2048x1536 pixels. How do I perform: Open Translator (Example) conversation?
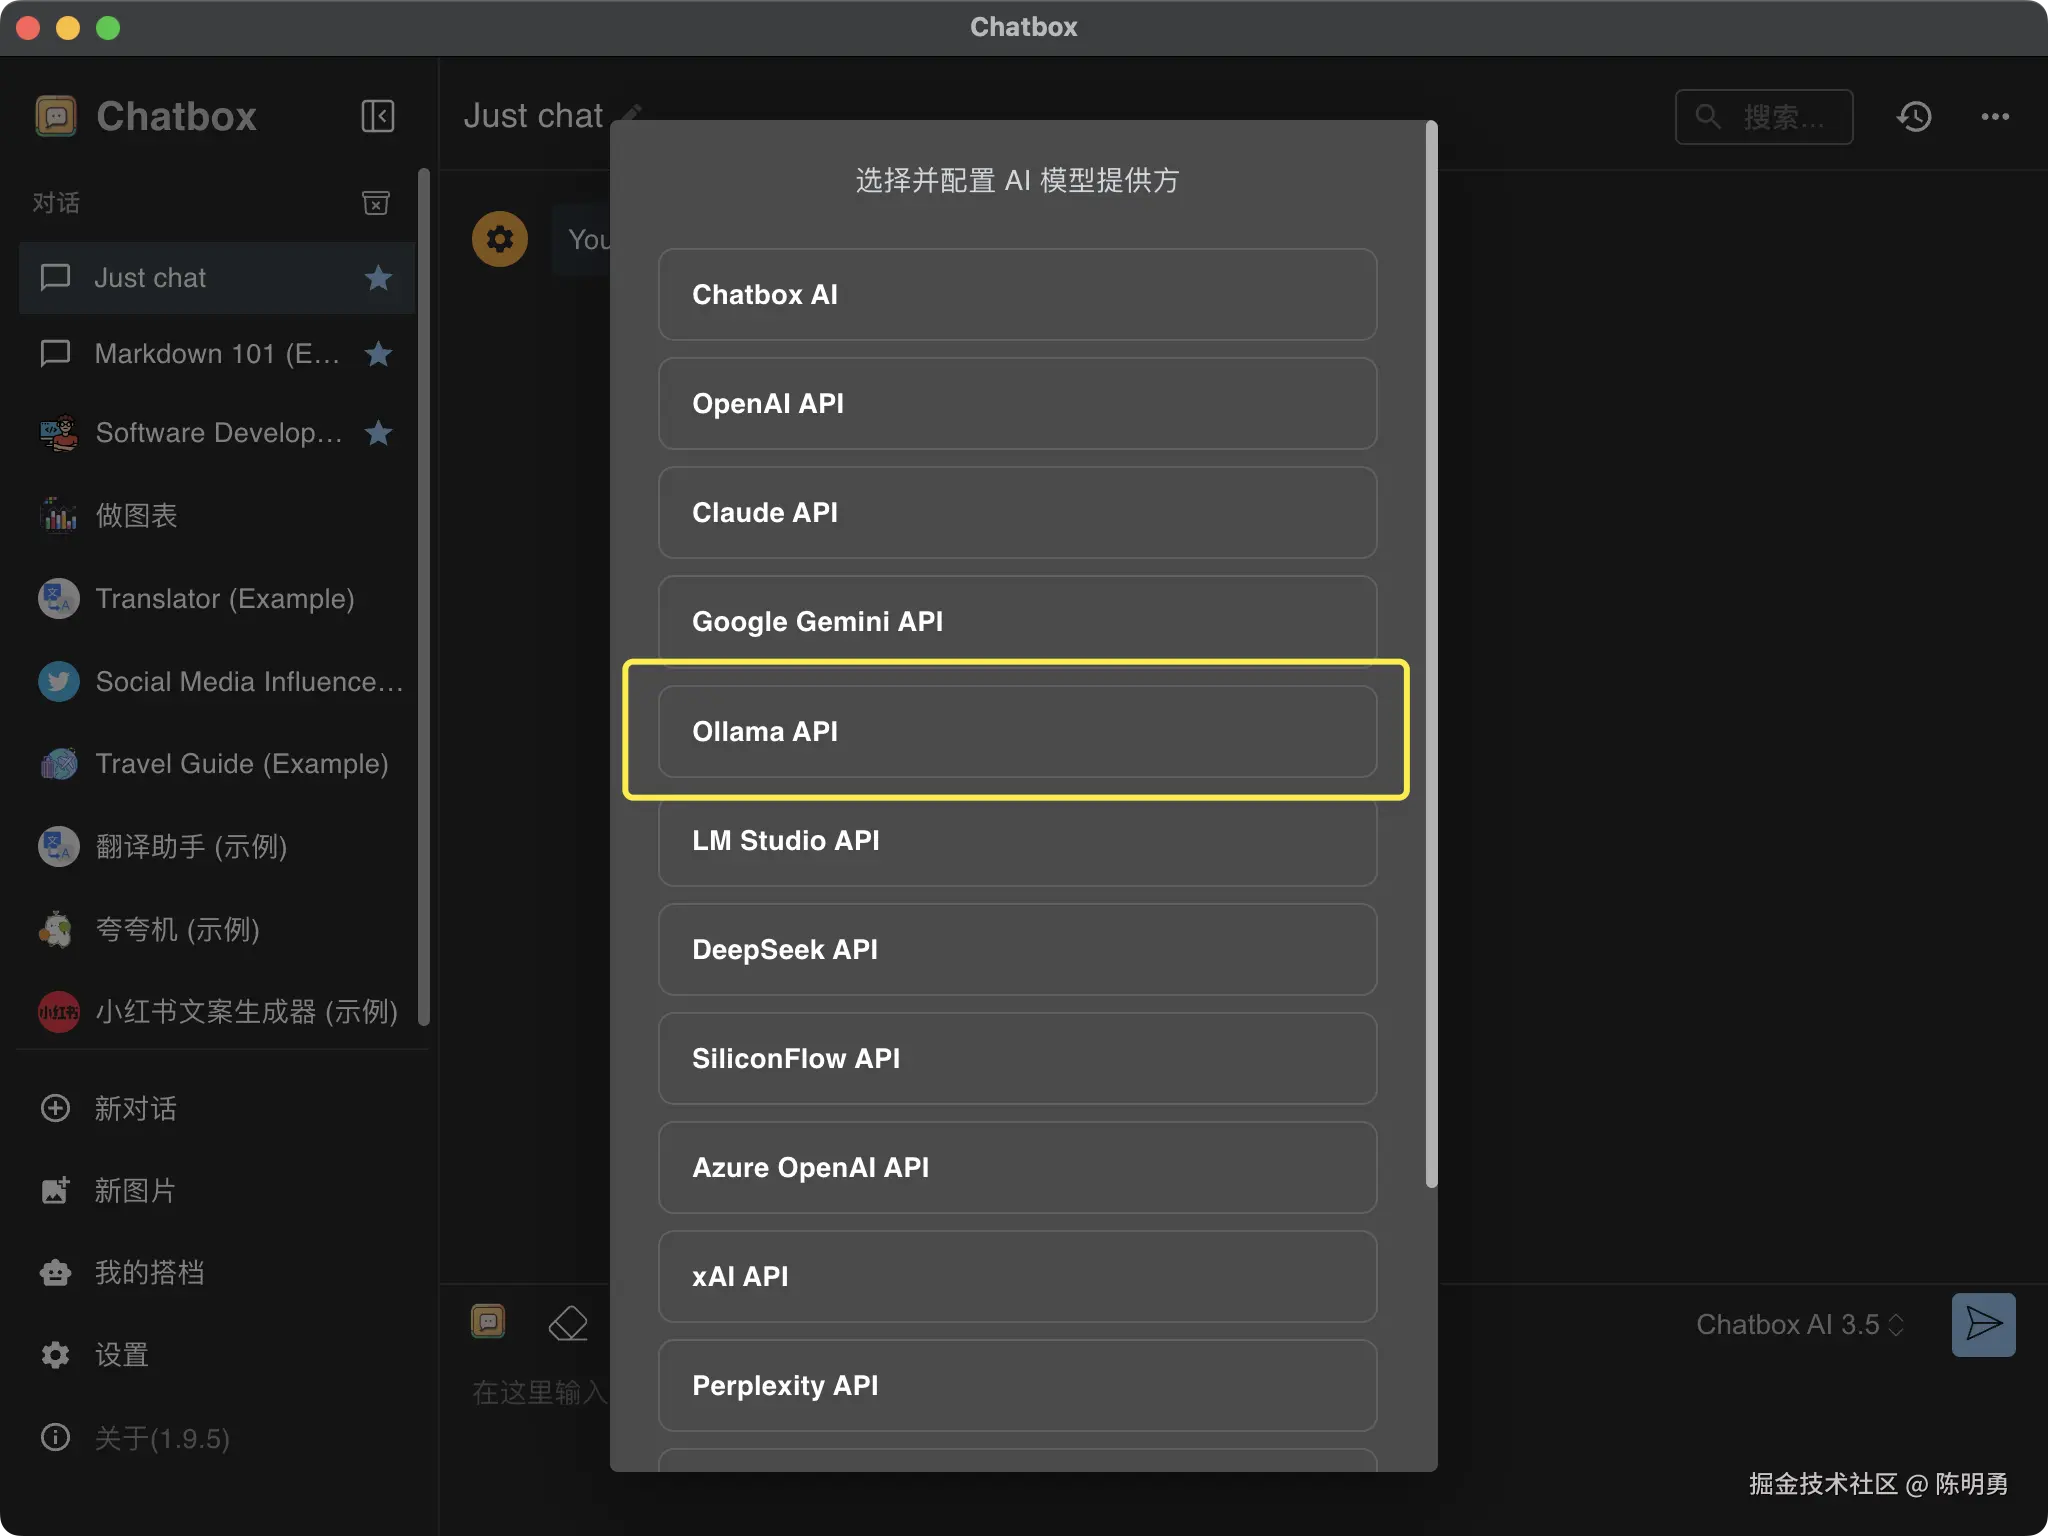[224, 598]
